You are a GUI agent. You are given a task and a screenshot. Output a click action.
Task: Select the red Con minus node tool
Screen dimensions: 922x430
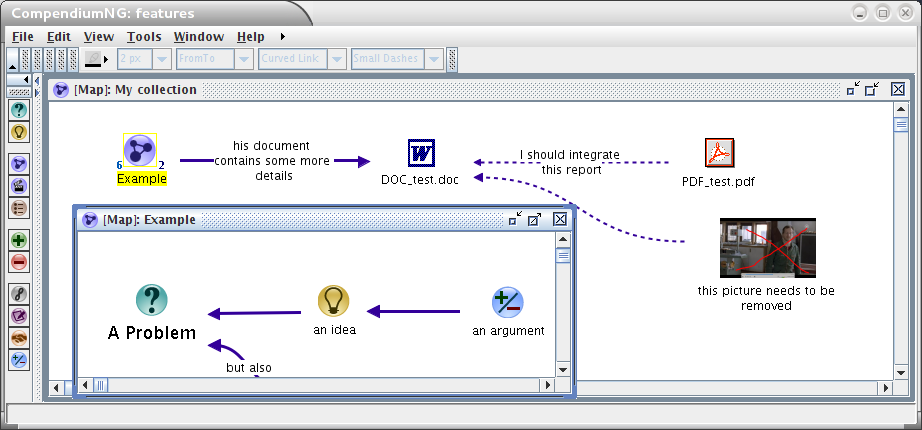[19, 262]
